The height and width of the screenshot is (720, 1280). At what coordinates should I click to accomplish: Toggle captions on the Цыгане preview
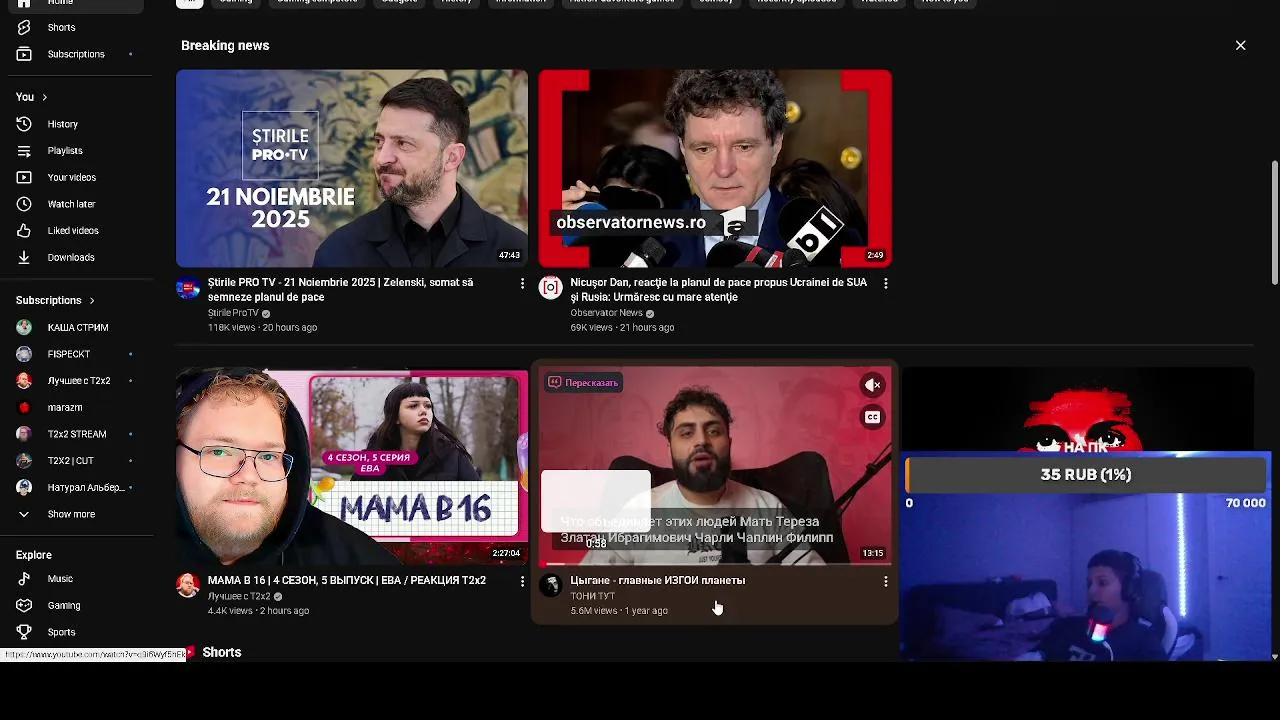point(873,417)
